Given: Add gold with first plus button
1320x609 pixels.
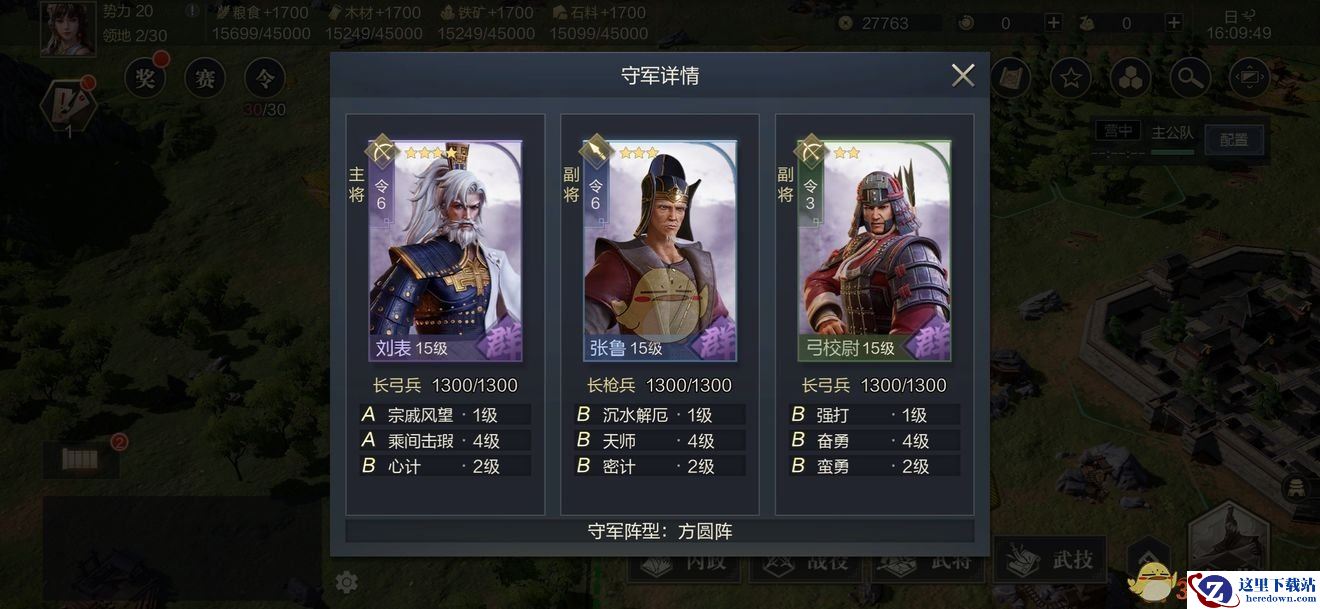Looking at the screenshot, I should point(1053,22).
